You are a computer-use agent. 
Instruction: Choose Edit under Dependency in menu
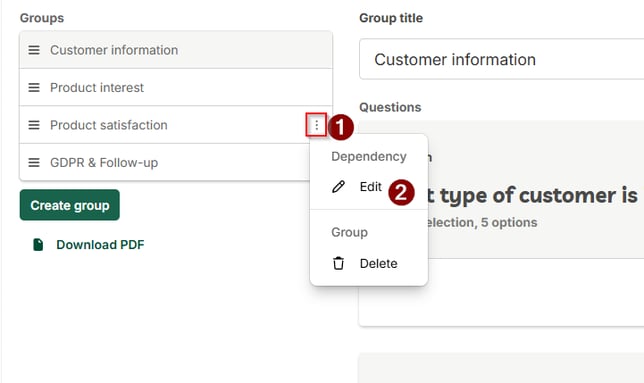click(x=369, y=187)
